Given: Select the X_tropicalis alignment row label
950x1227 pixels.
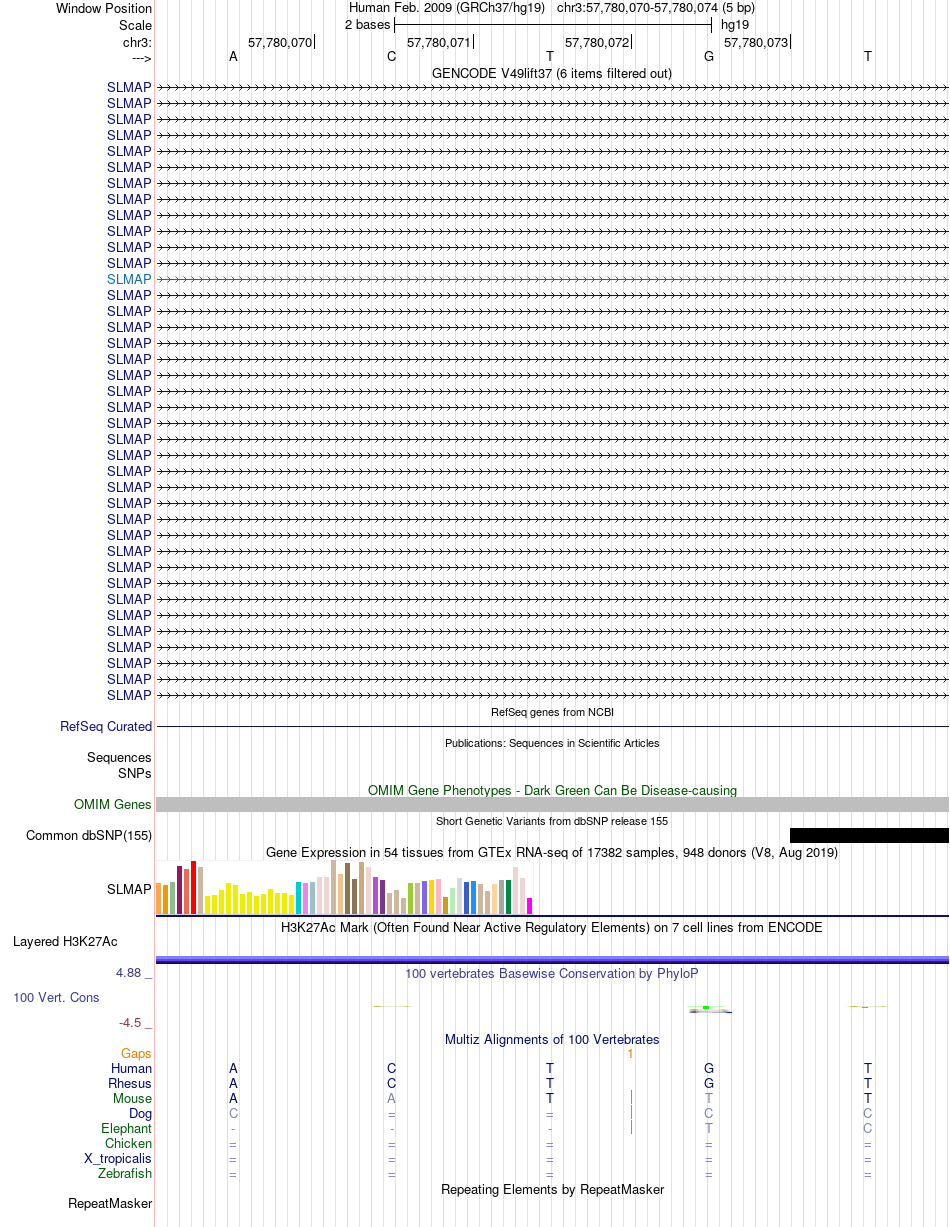Looking at the screenshot, I should click(x=118, y=1158).
